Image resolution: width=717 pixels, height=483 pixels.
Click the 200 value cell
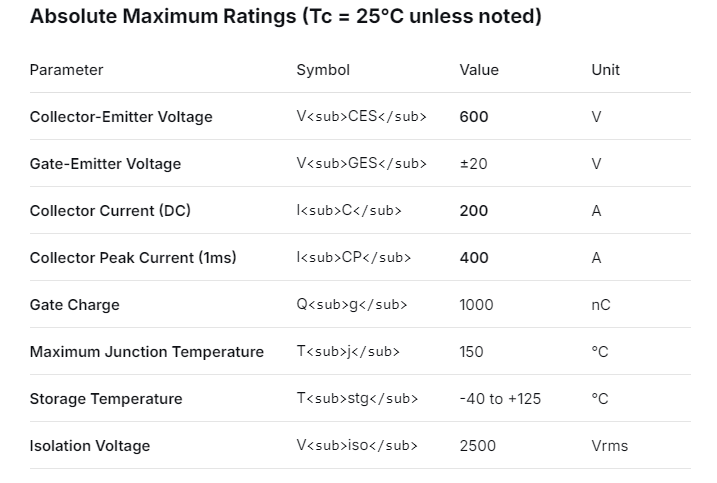tap(474, 211)
